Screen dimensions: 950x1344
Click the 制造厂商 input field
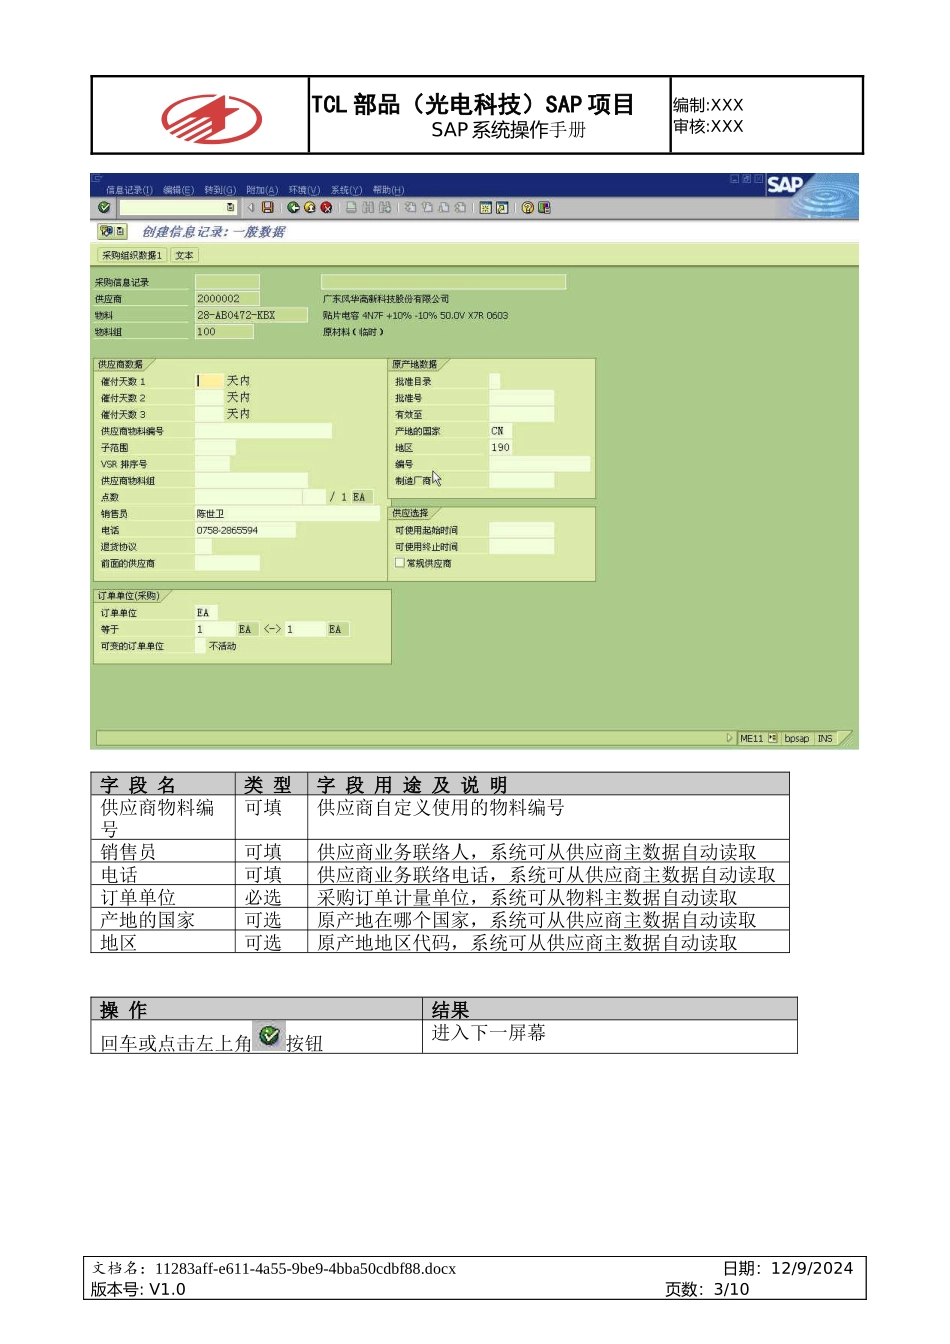(x=521, y=480)
